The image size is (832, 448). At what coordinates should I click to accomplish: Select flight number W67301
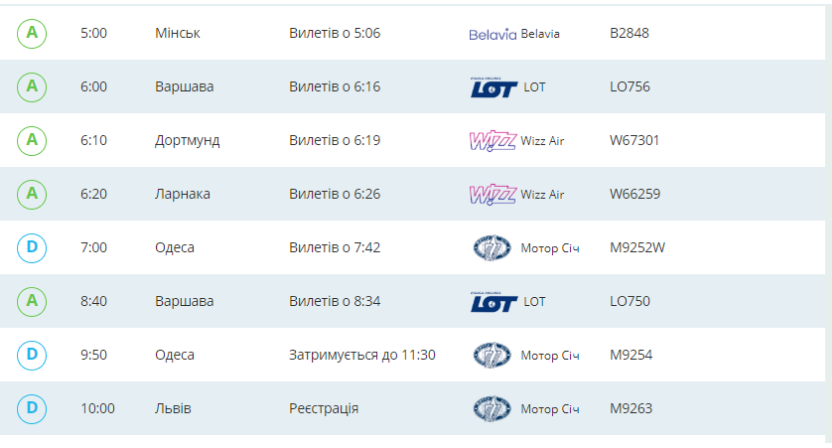634,140
